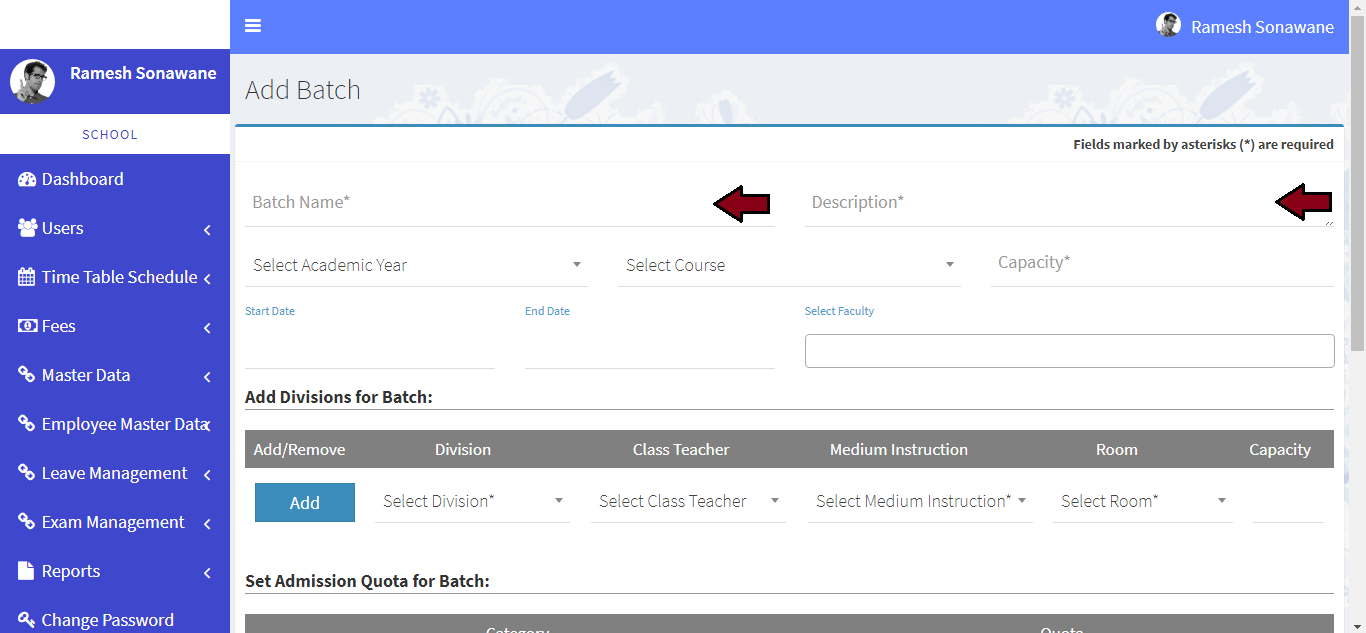The width and height of the screenshot is (1366, 633).
Task: Click the Select Faculty input box
Action: [x=1069, y=351]
